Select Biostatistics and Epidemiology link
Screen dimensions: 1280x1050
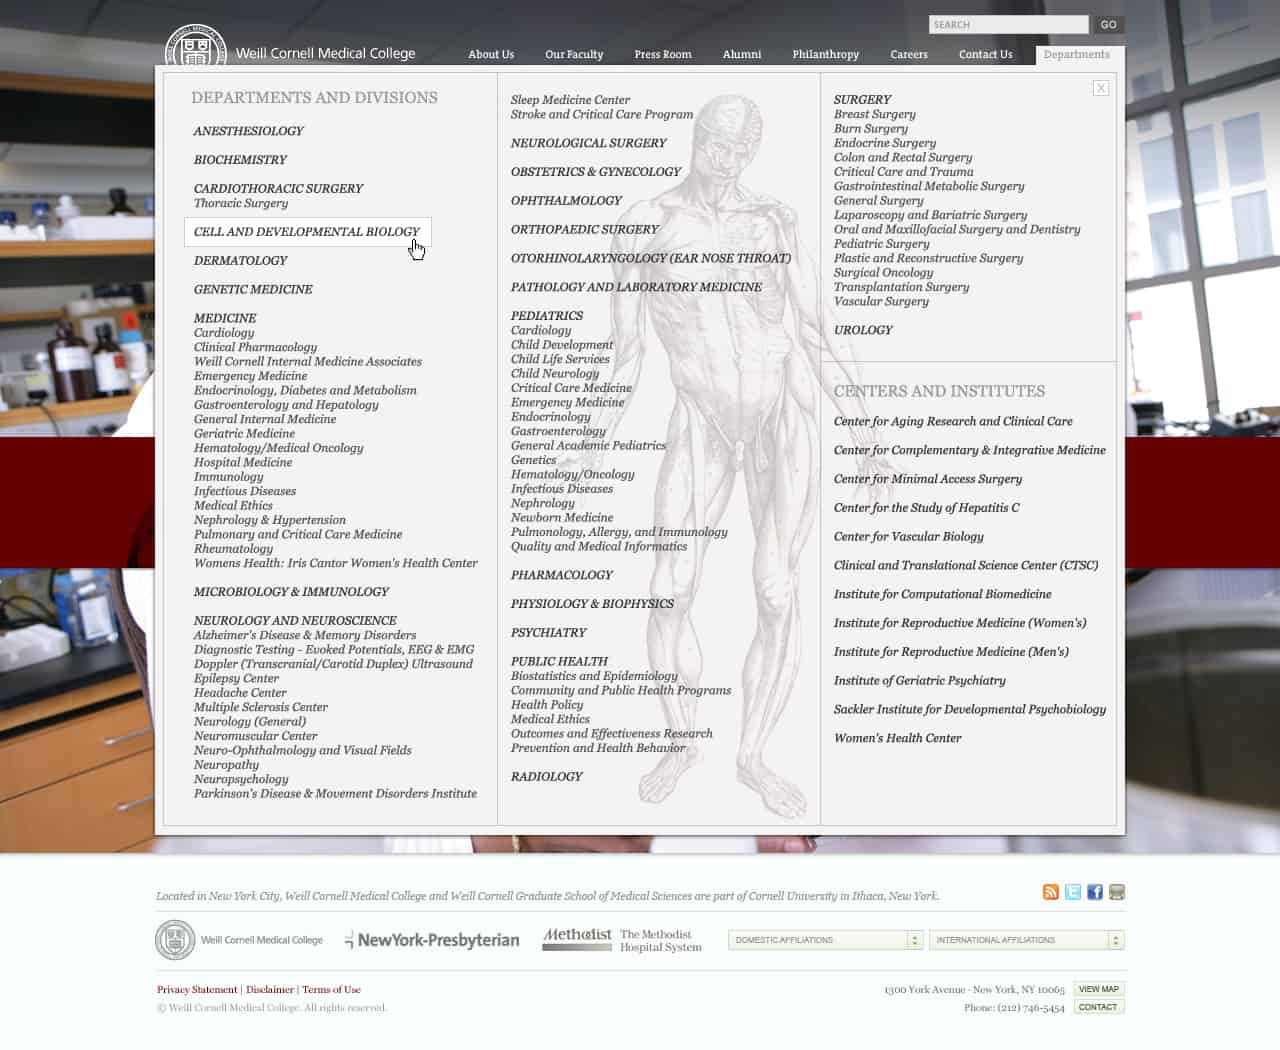pos(594,676)
